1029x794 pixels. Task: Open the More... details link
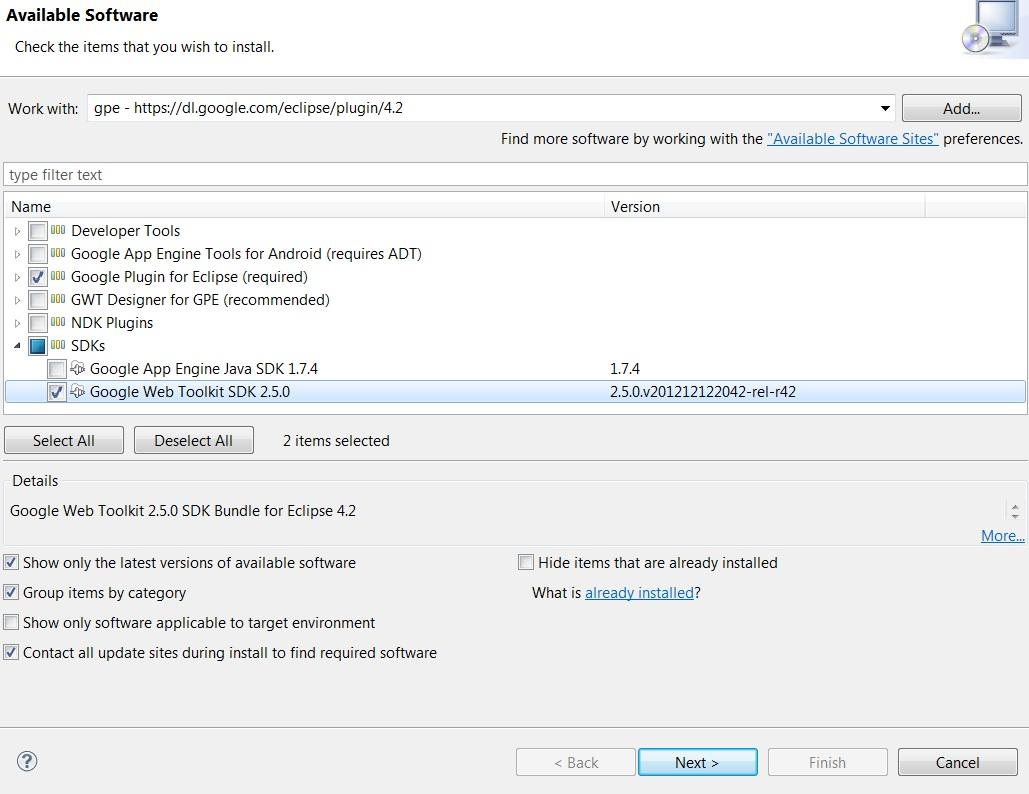click(1002, 535)
